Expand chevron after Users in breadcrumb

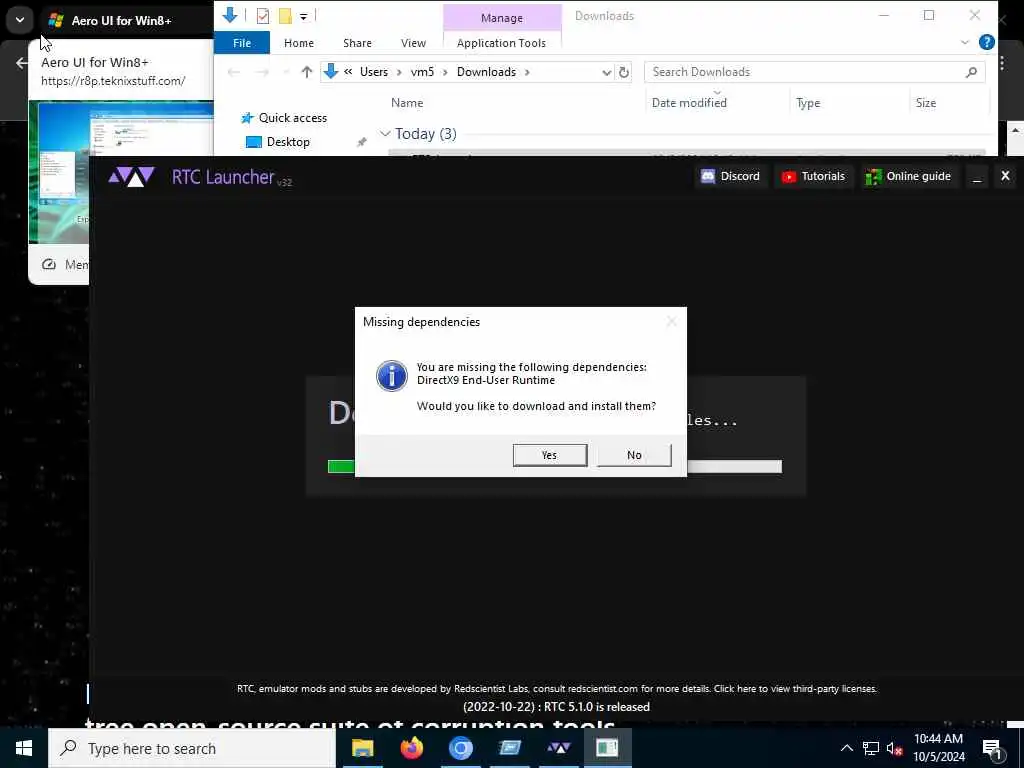coord(399,72)
